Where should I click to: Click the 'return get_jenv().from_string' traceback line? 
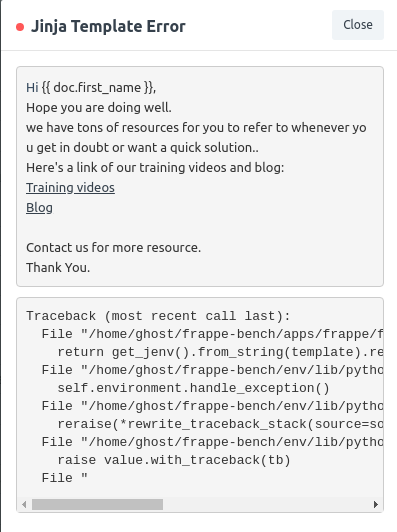click(x=220, y=352)
